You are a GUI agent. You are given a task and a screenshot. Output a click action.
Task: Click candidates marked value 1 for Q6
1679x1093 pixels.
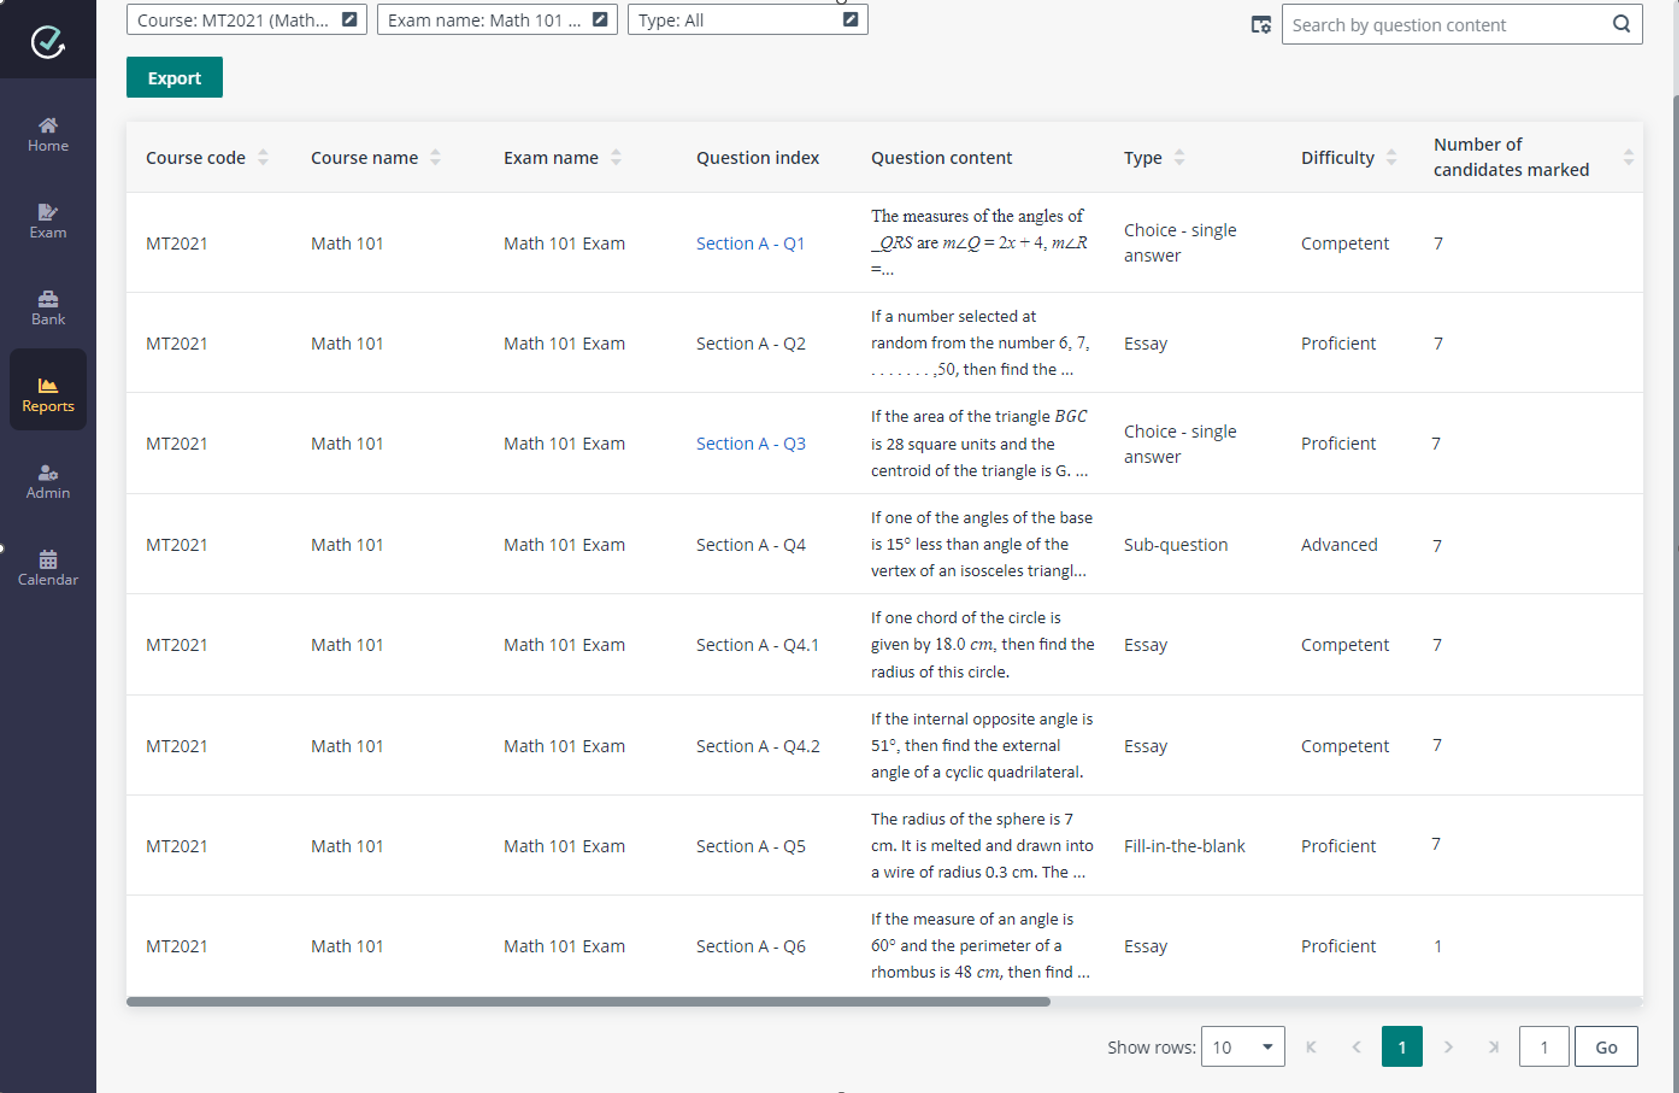1437,946
